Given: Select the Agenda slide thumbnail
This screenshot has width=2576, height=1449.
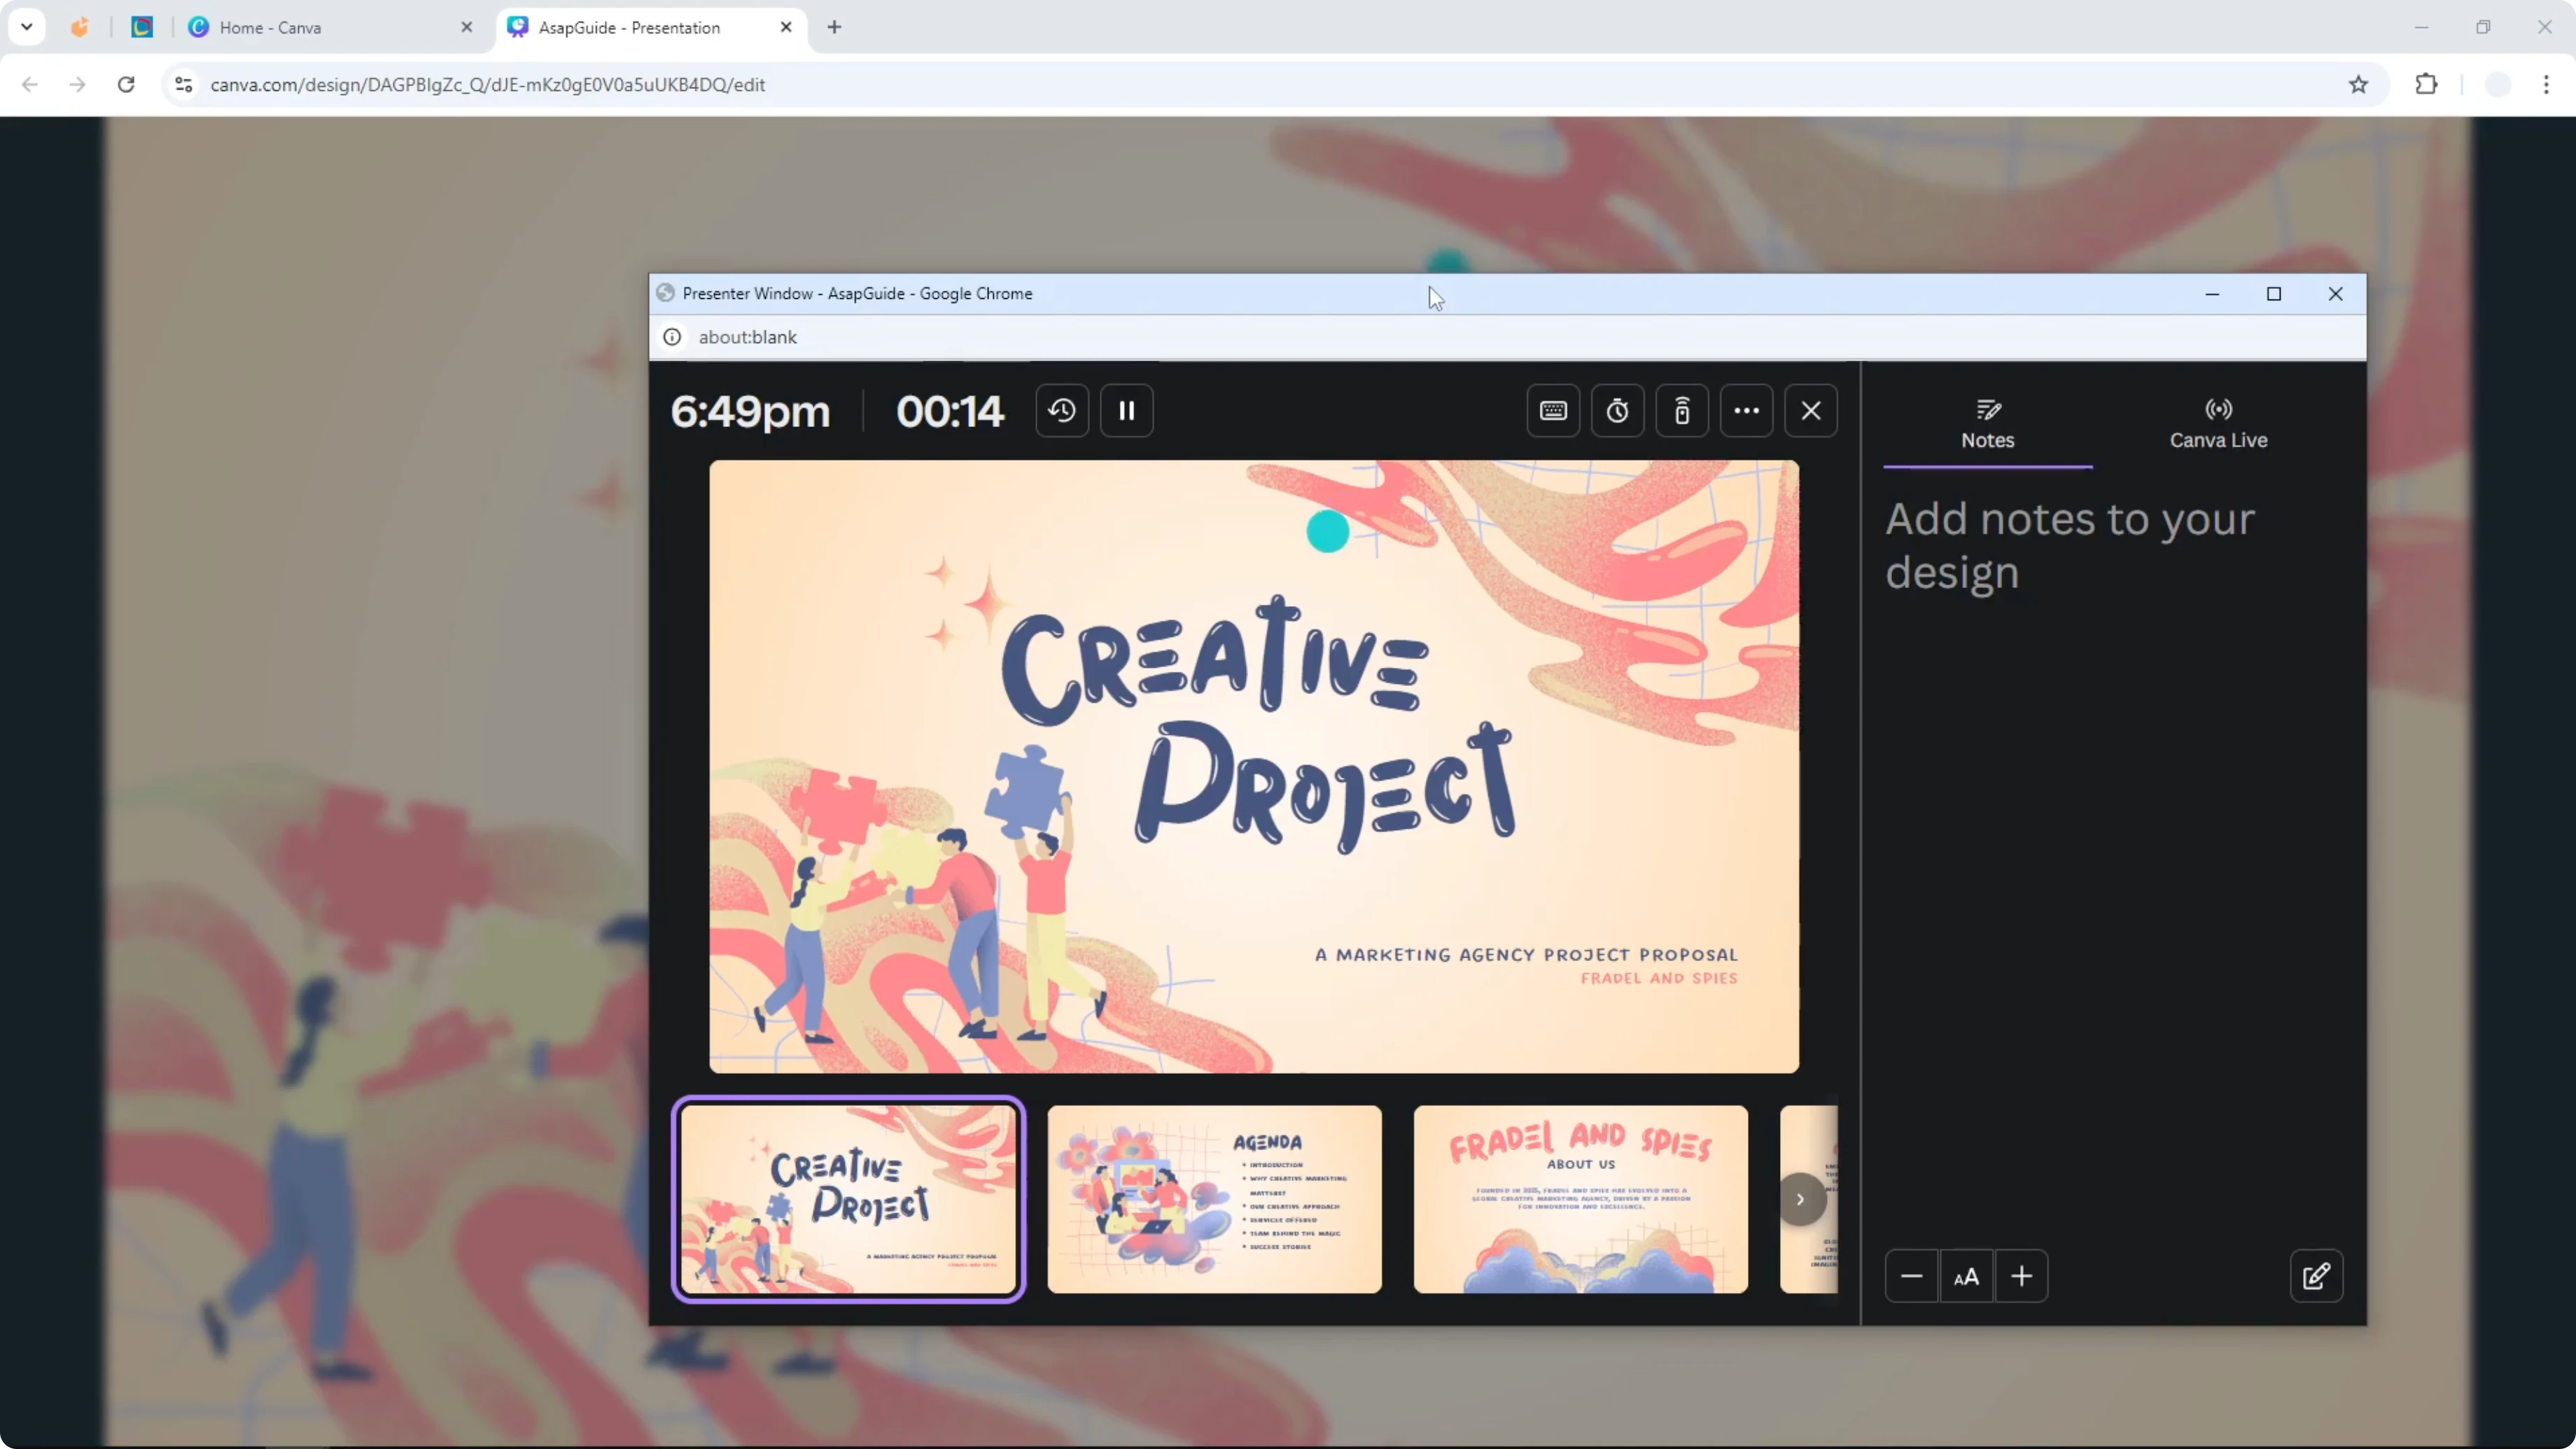Looking at the screenshot, I should coord(1214,1199).
